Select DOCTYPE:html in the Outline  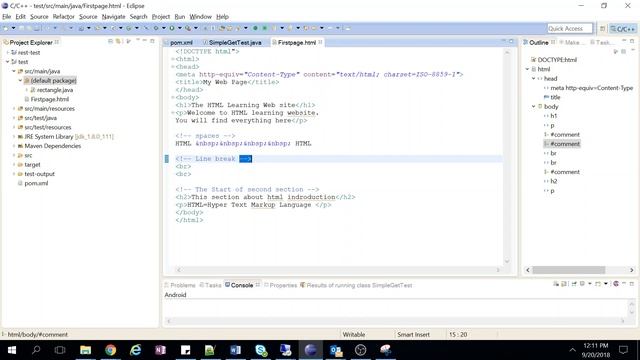[557, 60]
